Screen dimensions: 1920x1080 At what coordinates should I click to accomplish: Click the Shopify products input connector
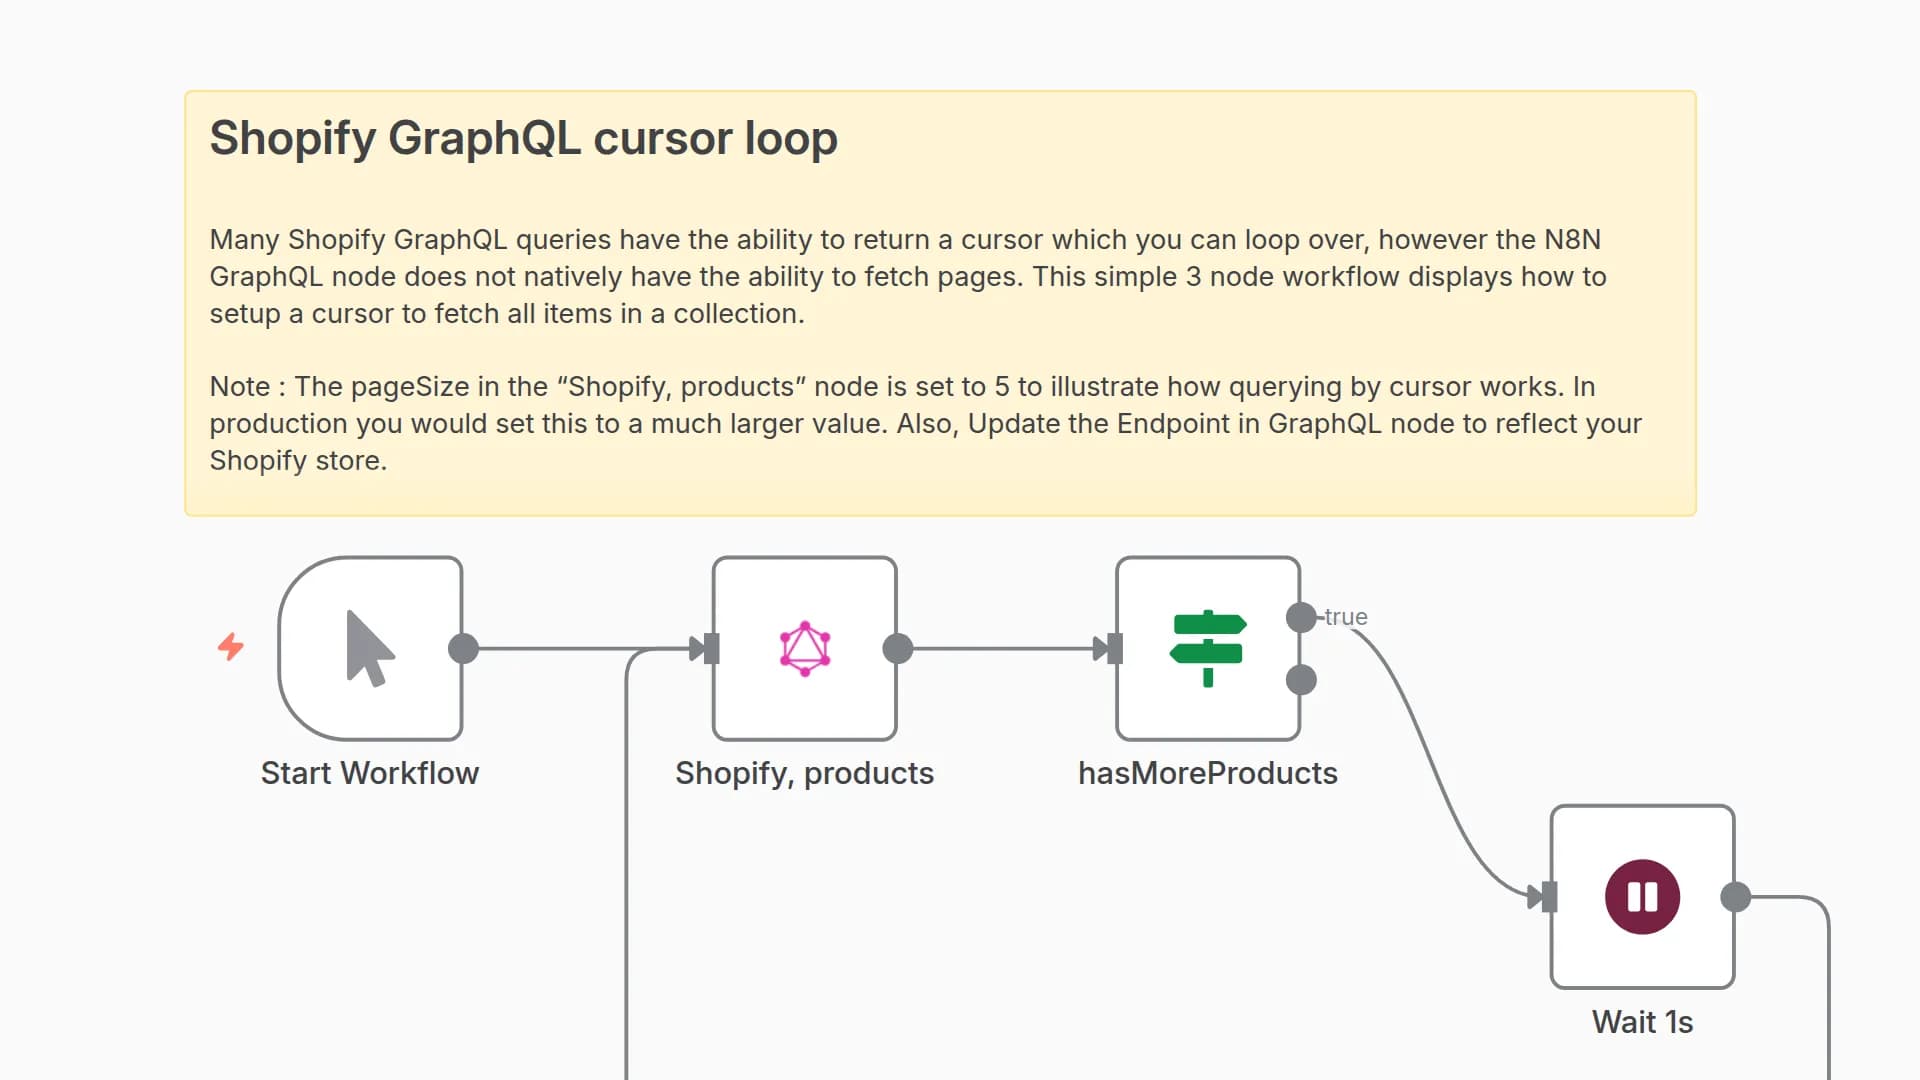tap(711, 649)
